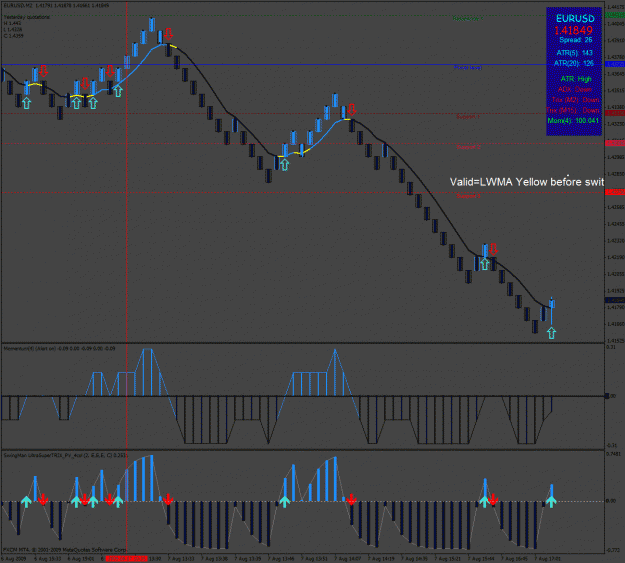This screenshot has height=563, width=625.
Task: Click the SwingMan UltraSuperTRIX indicator label
Action: 66,455
